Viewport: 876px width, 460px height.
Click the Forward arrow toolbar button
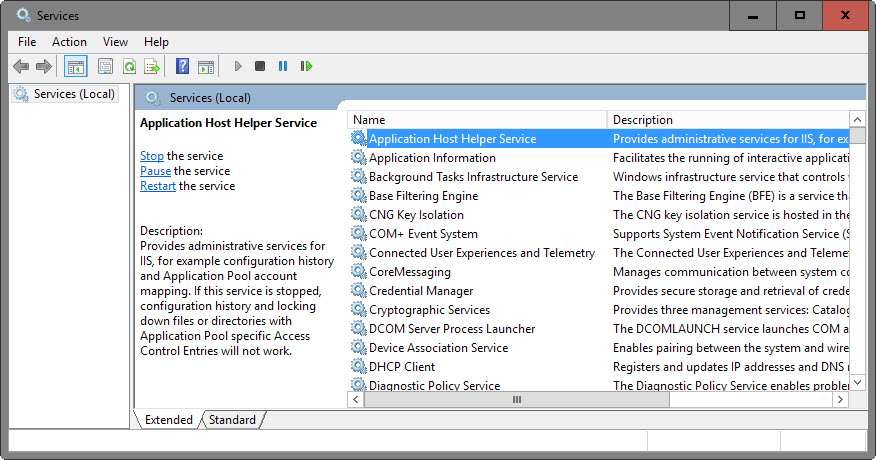pos(44,67)
